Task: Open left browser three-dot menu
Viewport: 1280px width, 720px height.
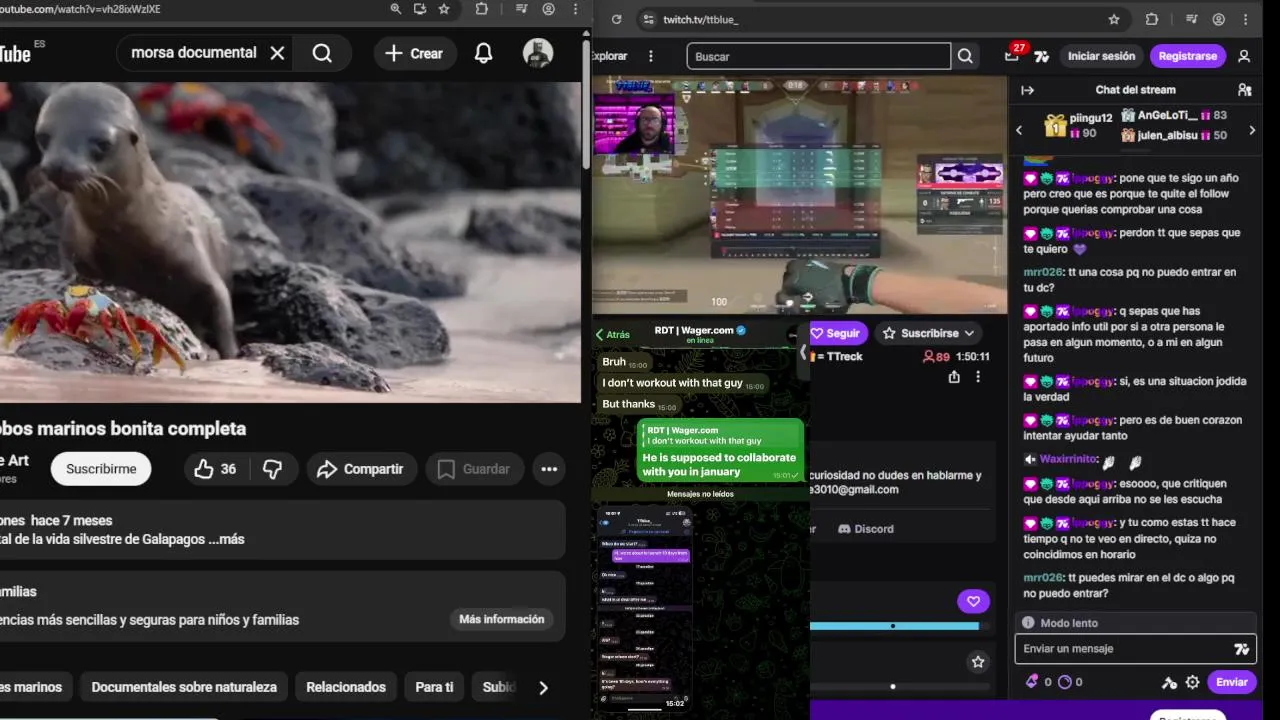Action: [575, 9]
